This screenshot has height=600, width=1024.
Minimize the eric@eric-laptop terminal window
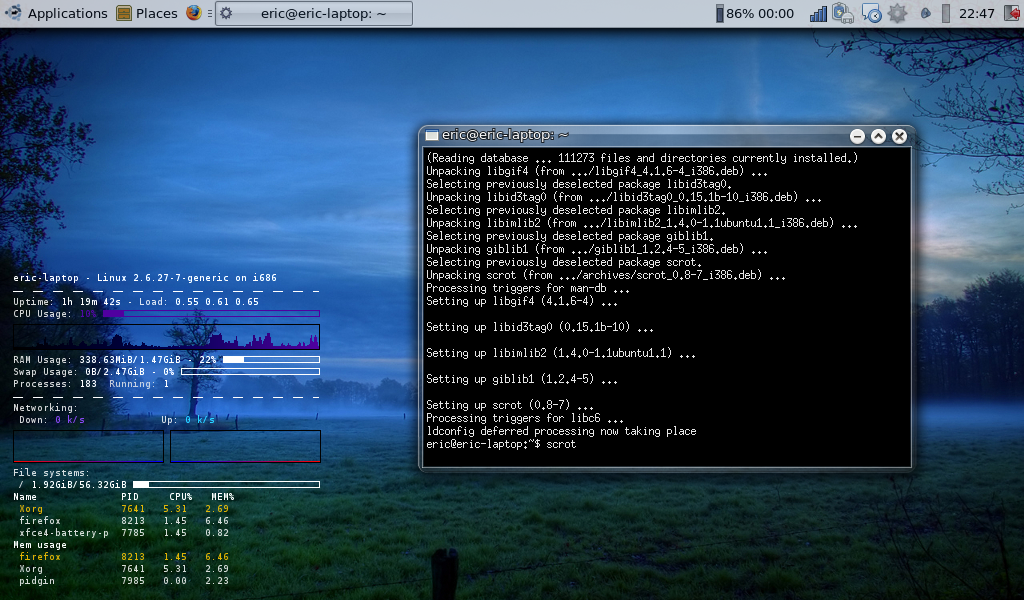pyautogui.click(x=857, y=136)
